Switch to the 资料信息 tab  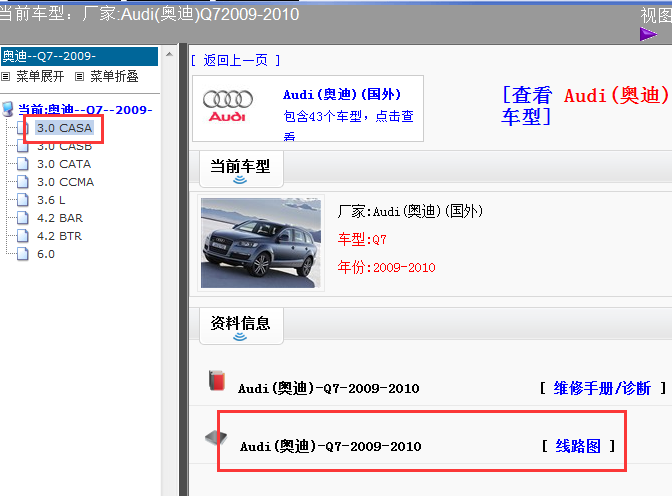pyautogui.click(x=240, y=326)
